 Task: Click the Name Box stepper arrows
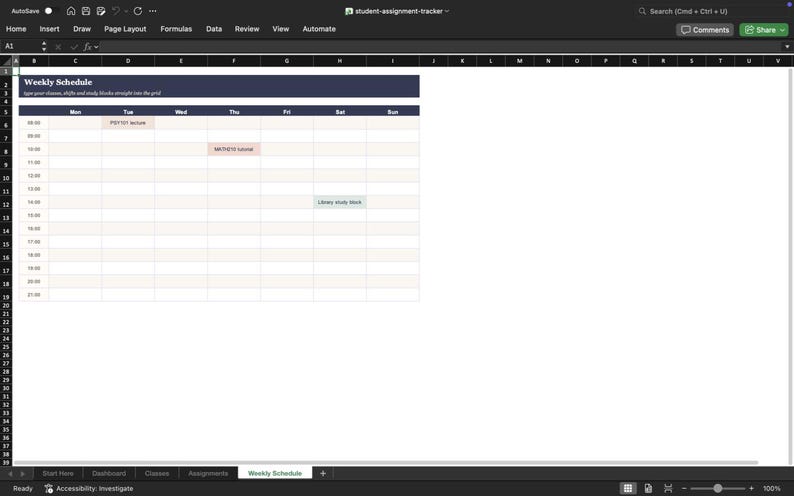pyautogui.click(x=44, y=46)
